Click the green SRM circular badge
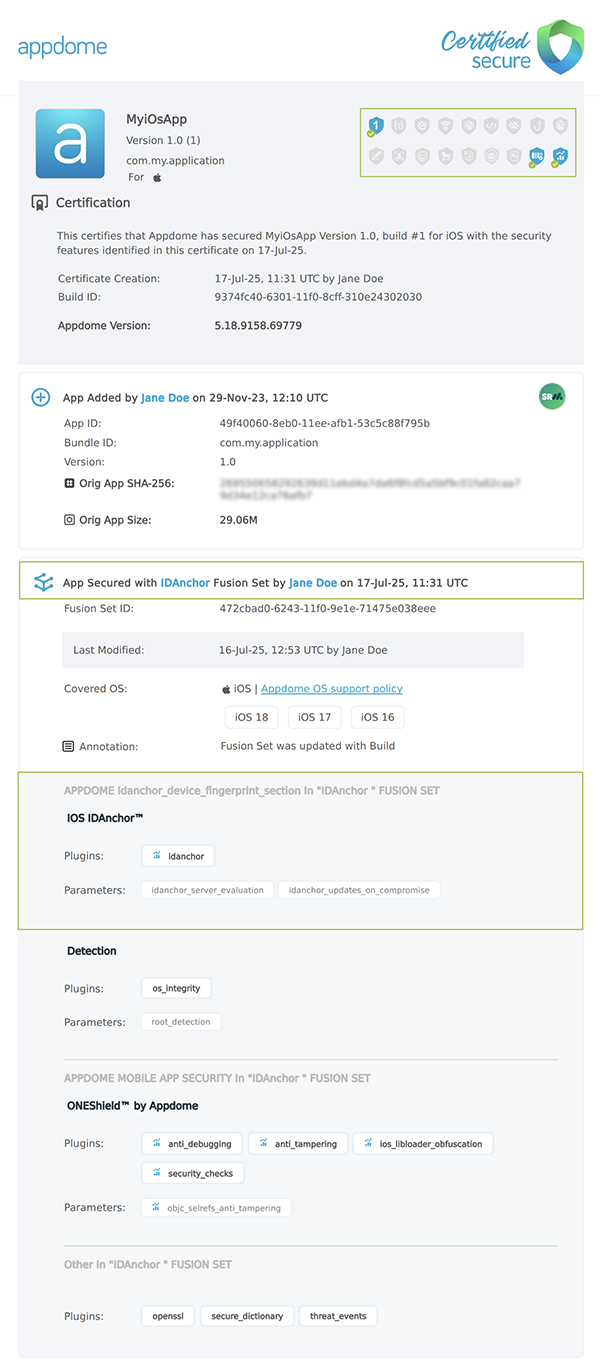 (x=551, y=396)
